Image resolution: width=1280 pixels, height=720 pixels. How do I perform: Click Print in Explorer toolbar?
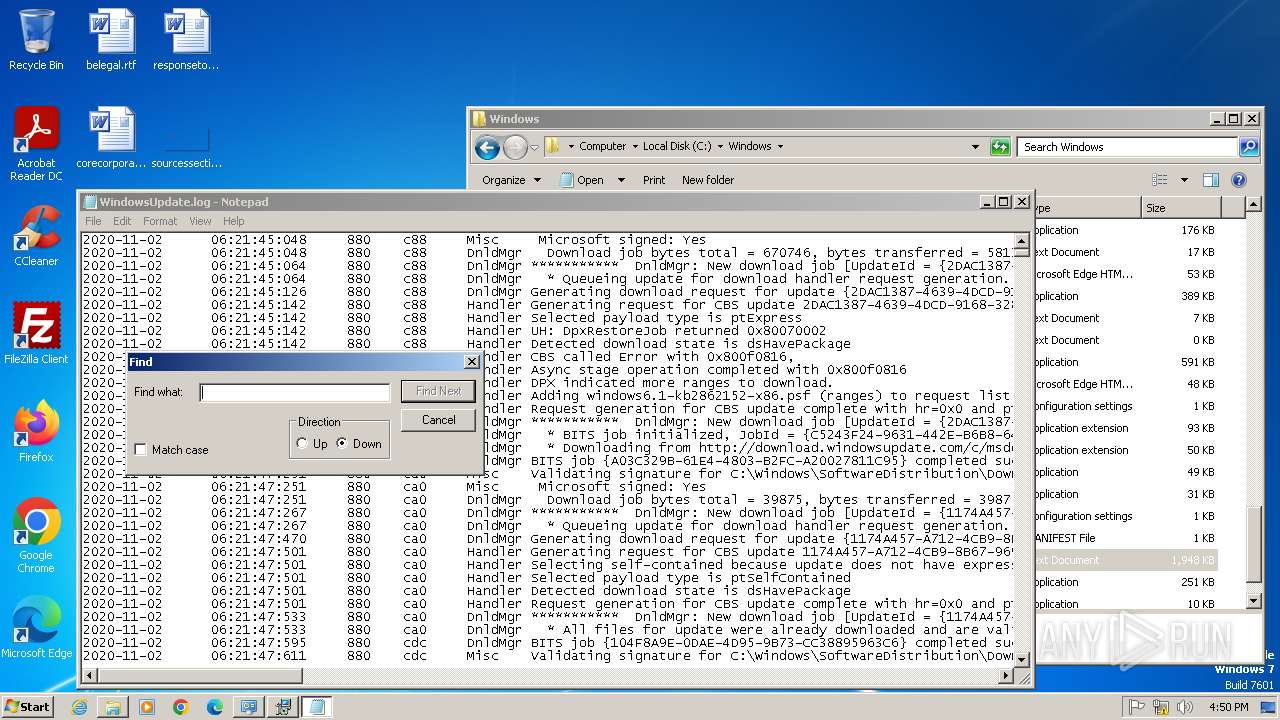point(654,180)
